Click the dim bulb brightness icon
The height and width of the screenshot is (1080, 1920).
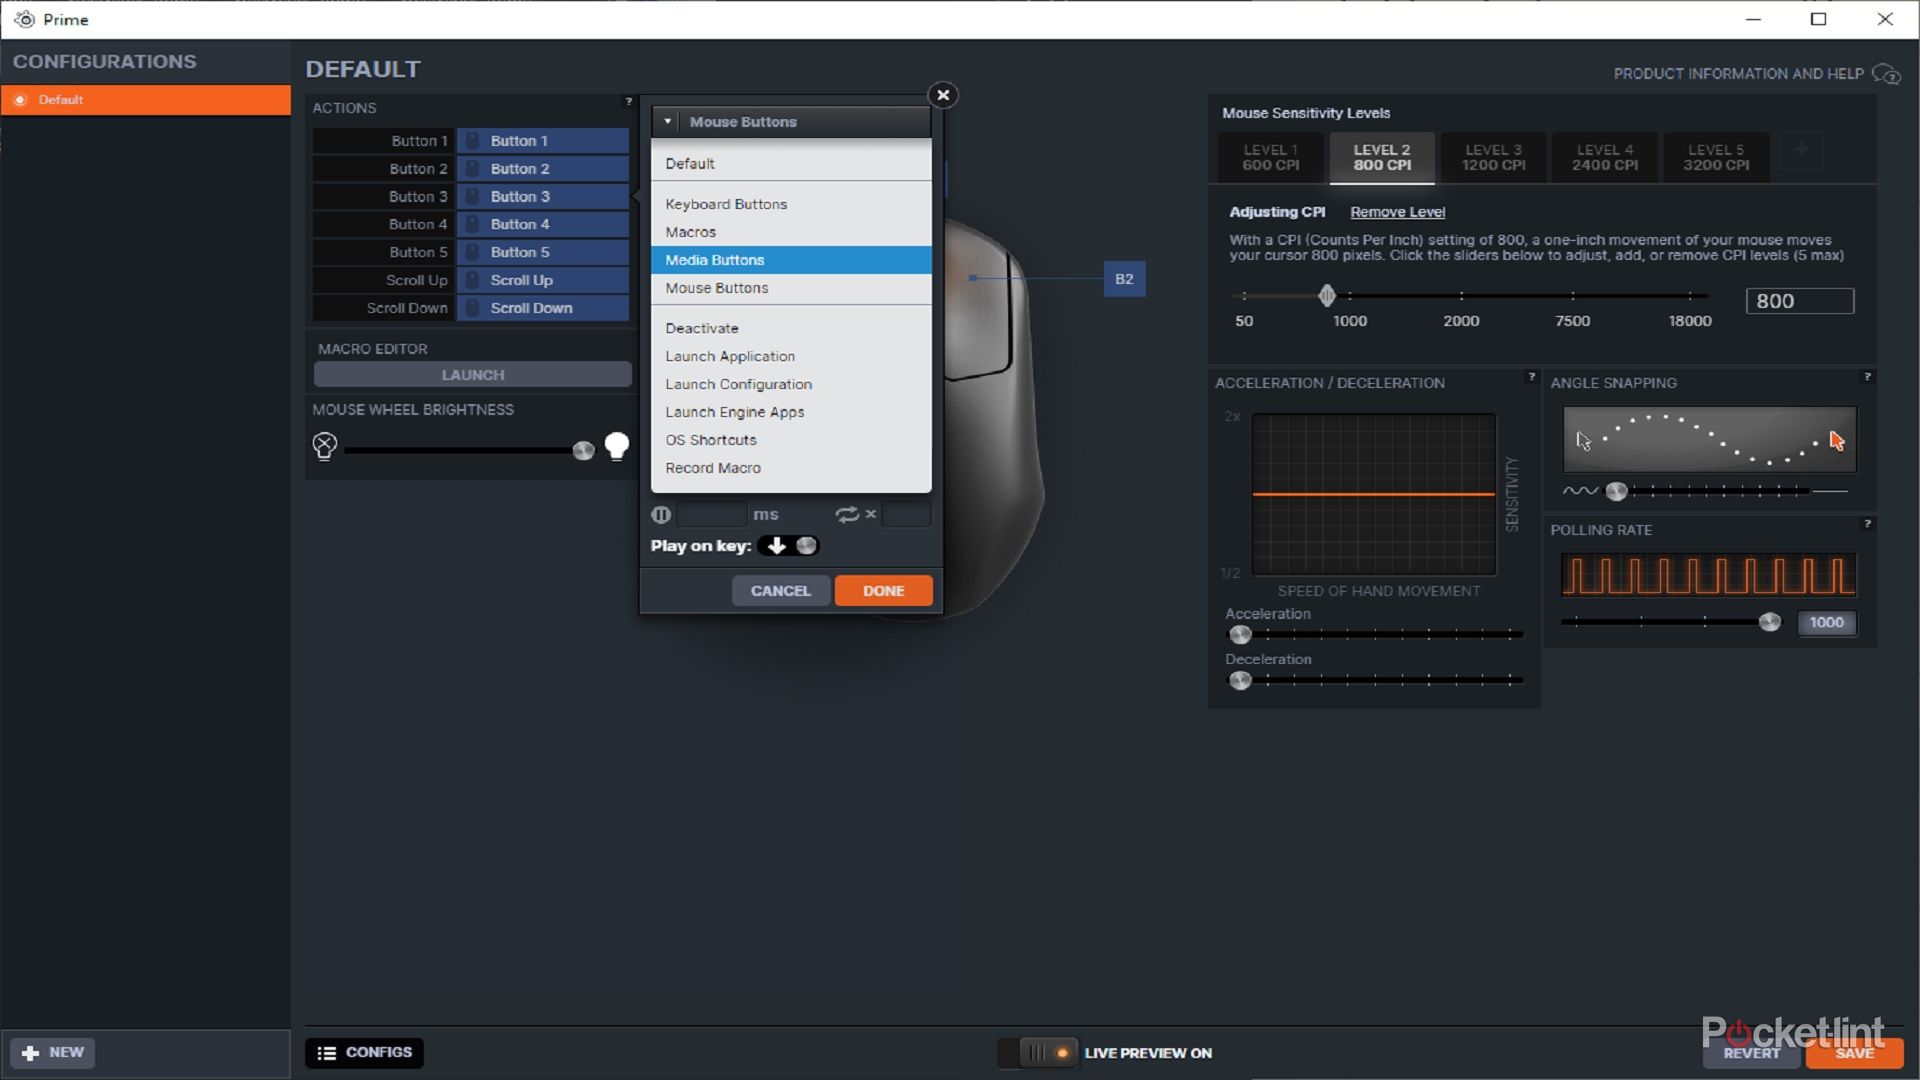[x=324, y=446]
